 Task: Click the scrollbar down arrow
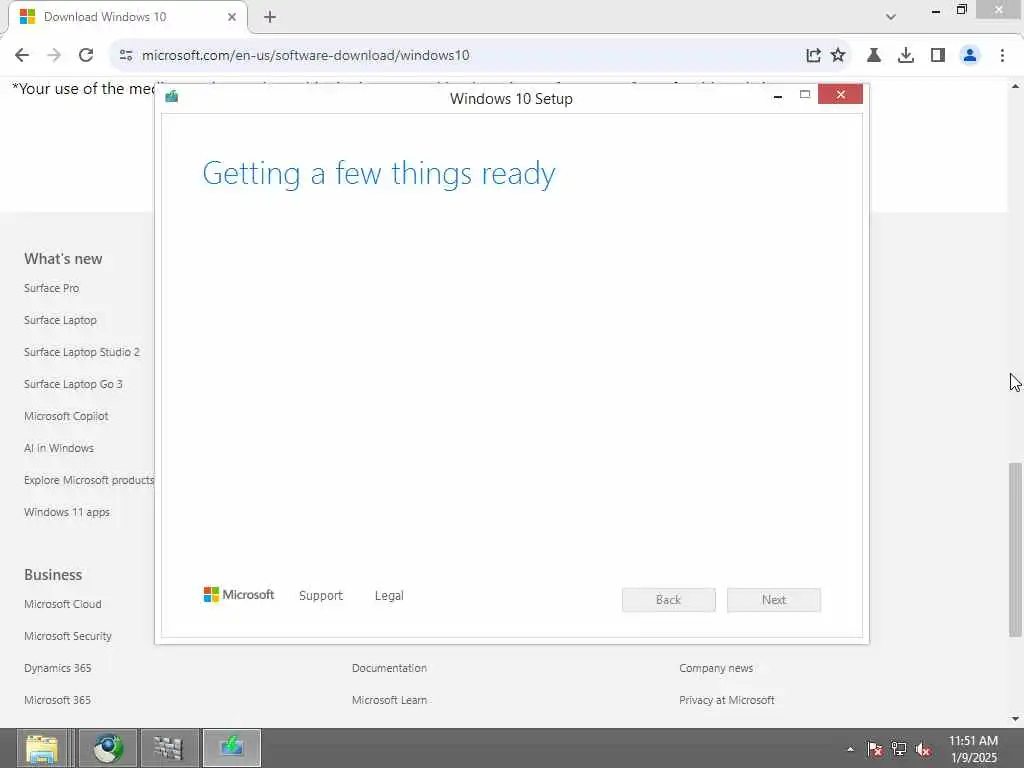(x=1015, y=719)
